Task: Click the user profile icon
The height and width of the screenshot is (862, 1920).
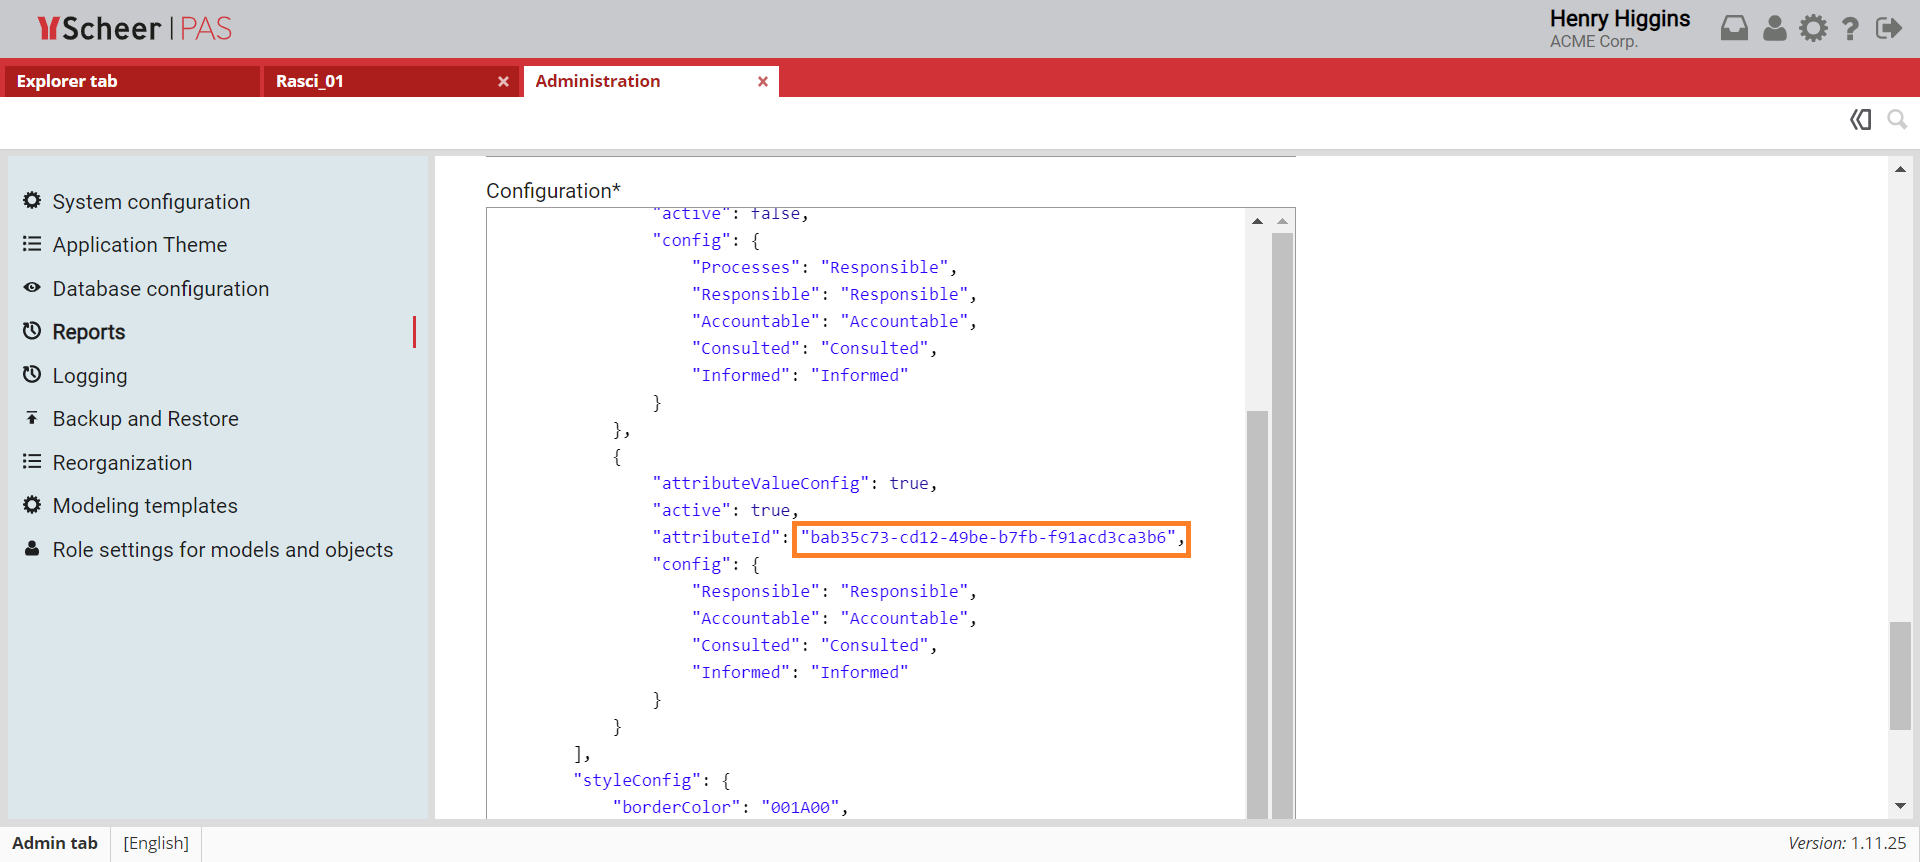Action: (x=1774, y=28)
